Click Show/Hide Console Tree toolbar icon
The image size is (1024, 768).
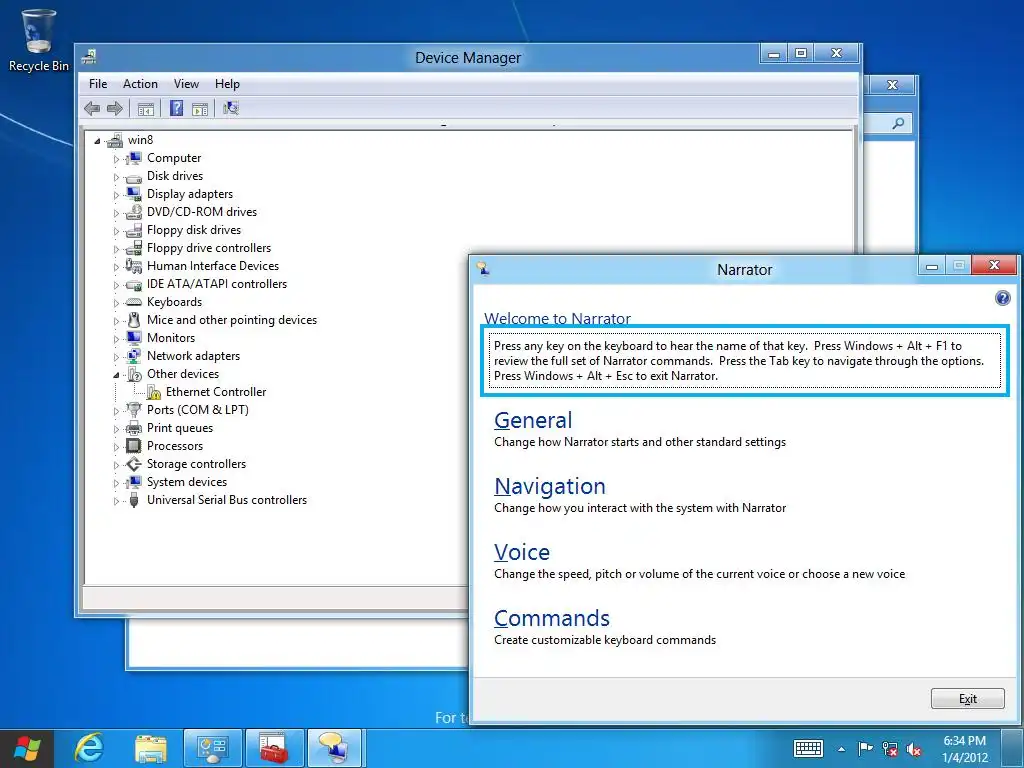pos(146,108)
